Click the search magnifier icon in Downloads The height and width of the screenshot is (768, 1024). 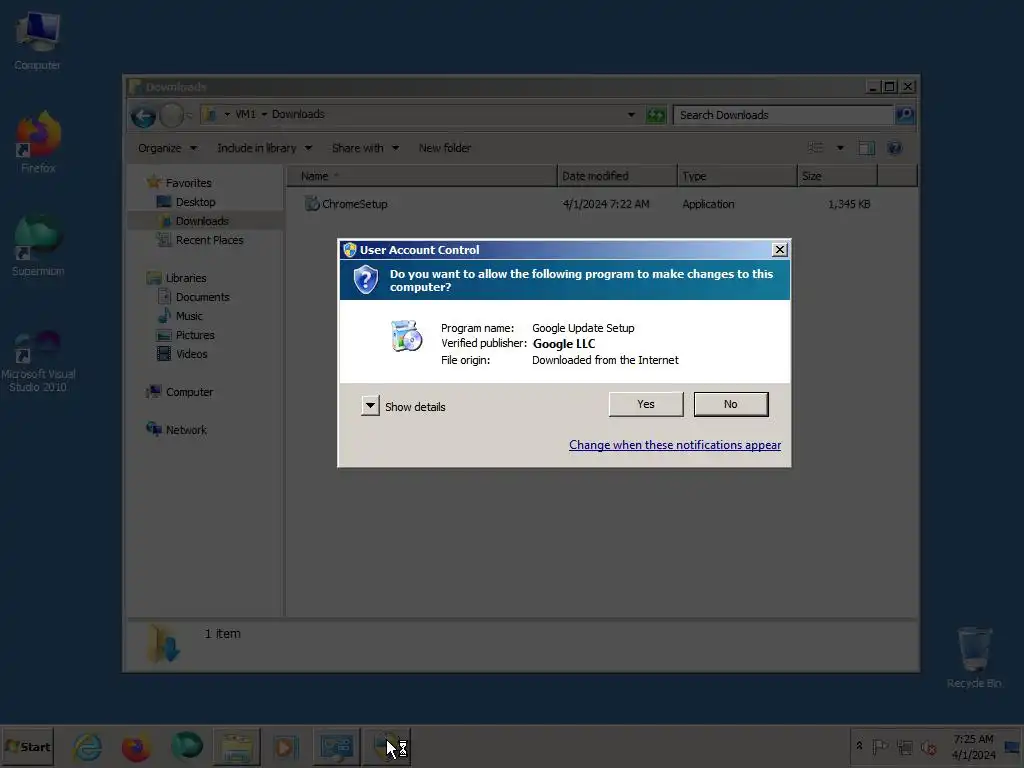click(x=904, y=115)
